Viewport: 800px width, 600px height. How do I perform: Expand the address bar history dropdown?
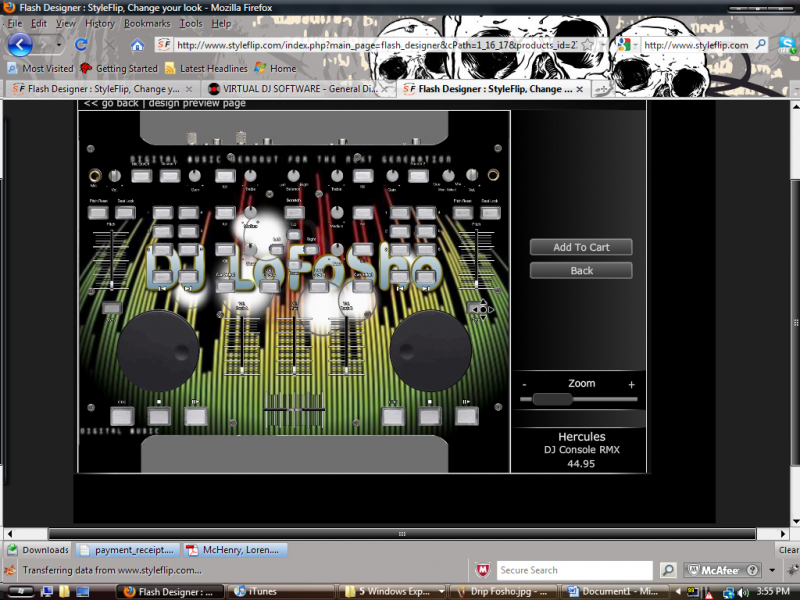(x=603, y=45)
